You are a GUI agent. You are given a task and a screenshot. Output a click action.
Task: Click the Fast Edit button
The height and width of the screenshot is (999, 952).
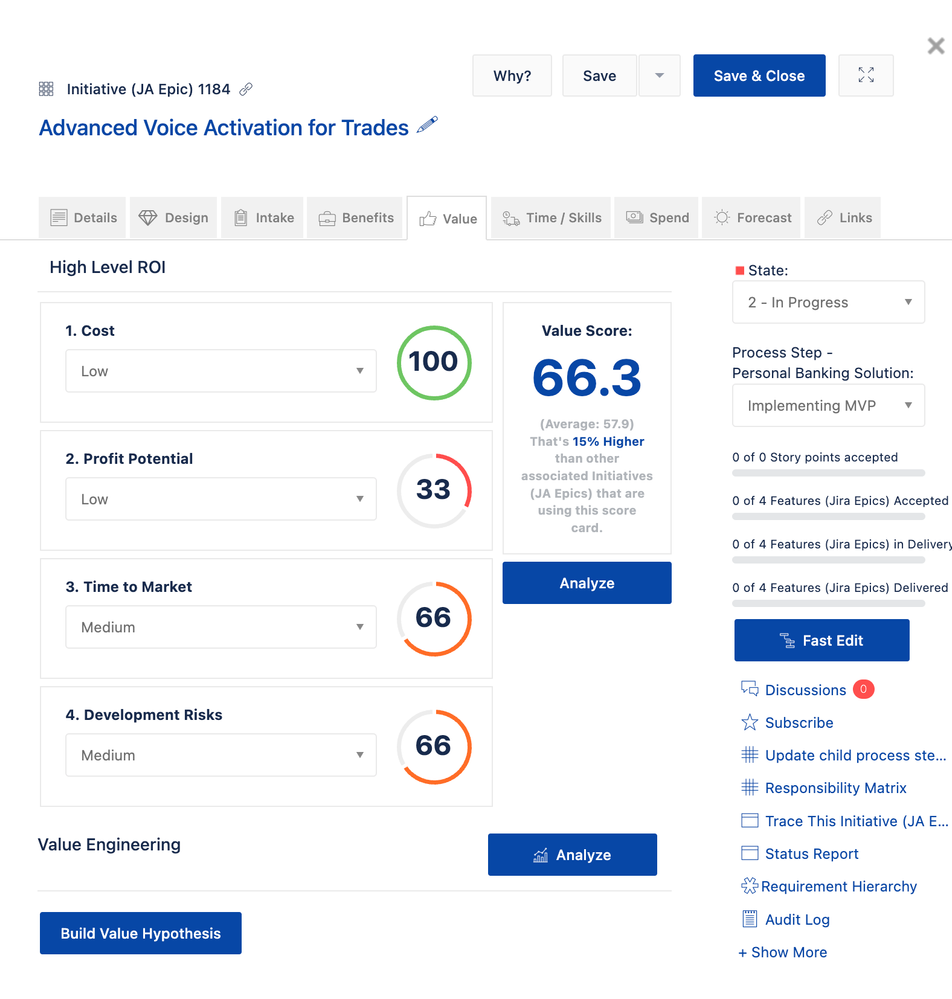[821, 640]
